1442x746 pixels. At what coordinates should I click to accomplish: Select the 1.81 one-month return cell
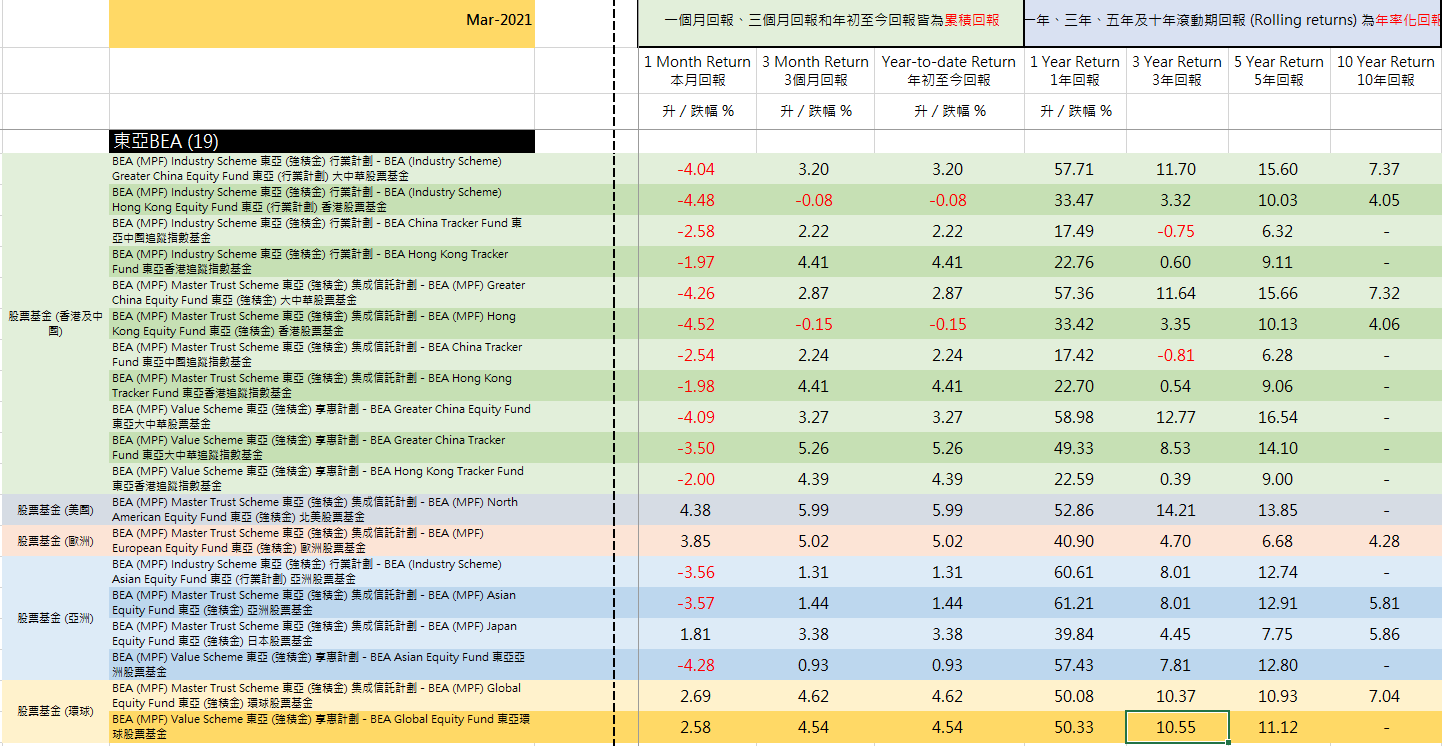[x=697, y=634]
